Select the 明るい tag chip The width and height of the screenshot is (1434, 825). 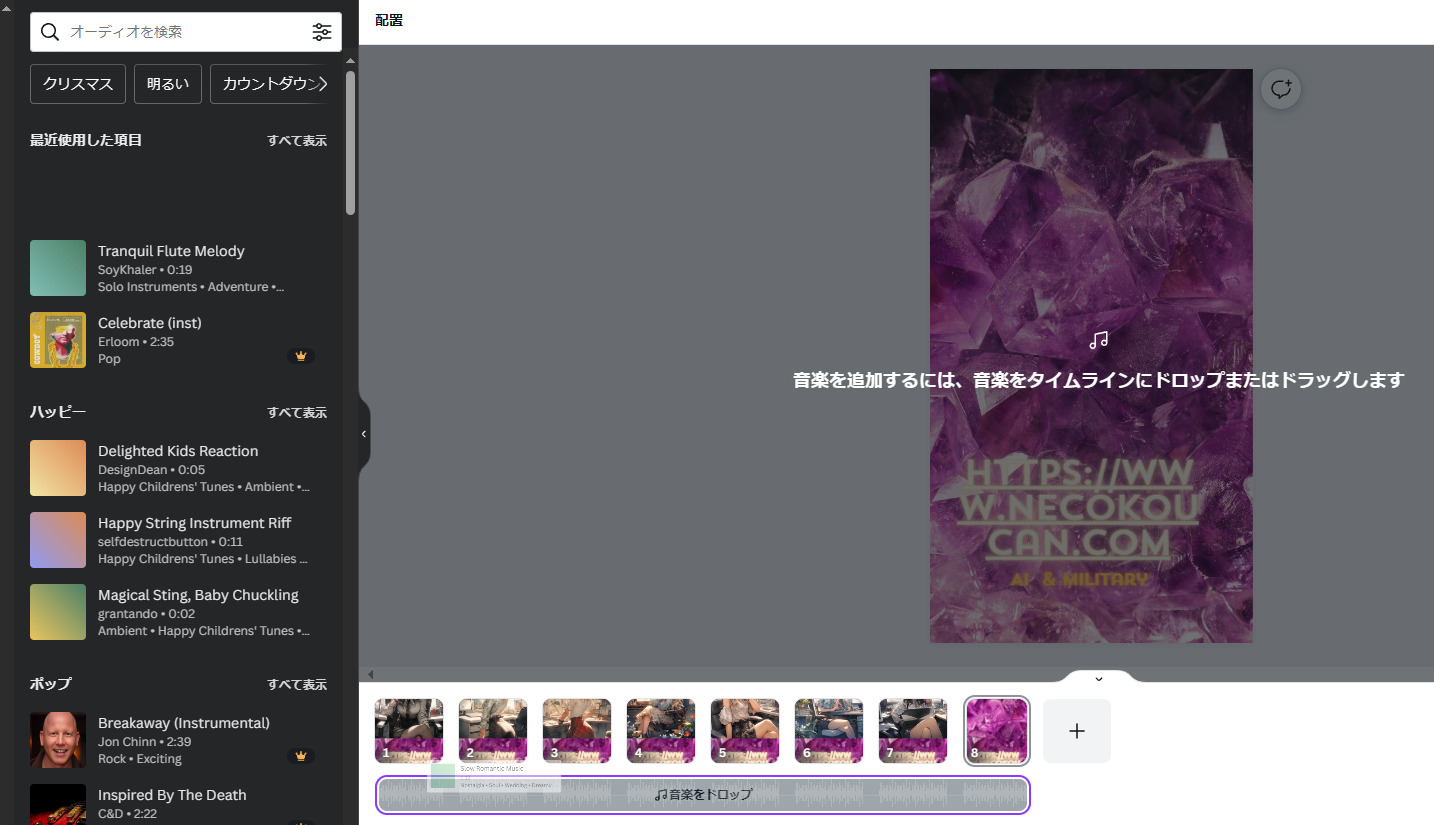pos(168,84)
